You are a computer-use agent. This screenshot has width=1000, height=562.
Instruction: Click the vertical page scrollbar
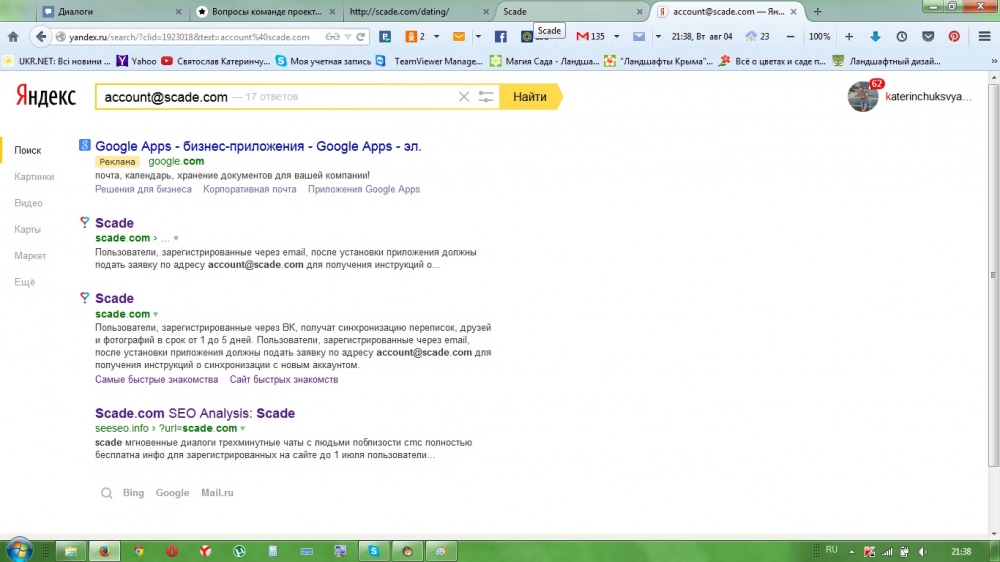(x=994, y=274)
